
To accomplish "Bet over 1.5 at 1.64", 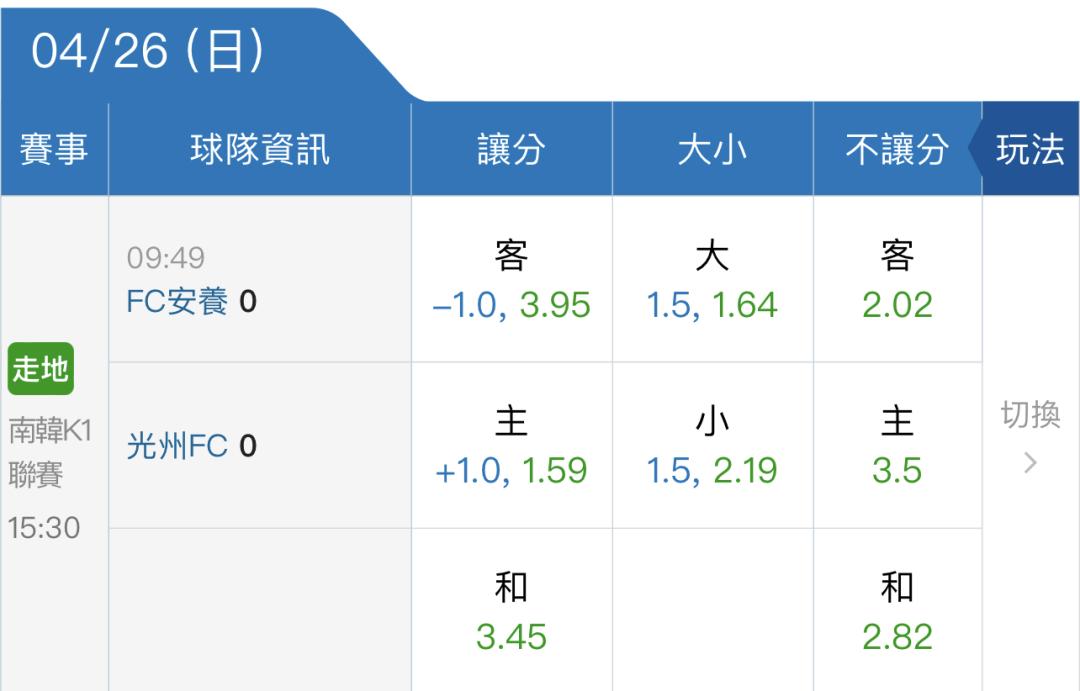I will pos(712,281).
